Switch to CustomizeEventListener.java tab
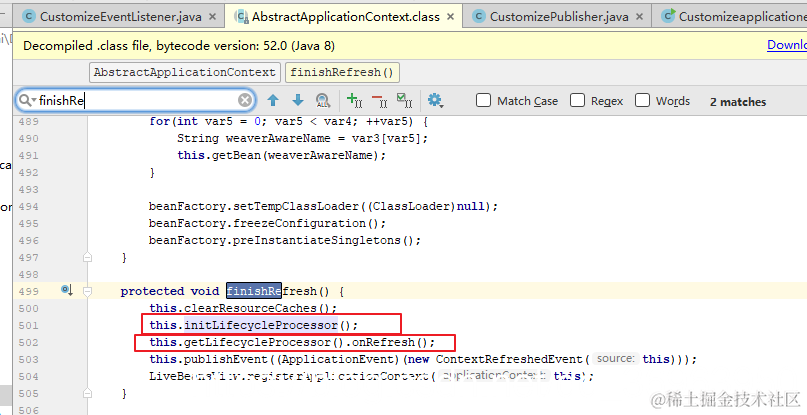This screenshot has width=807, height=415. coord(120,17)
